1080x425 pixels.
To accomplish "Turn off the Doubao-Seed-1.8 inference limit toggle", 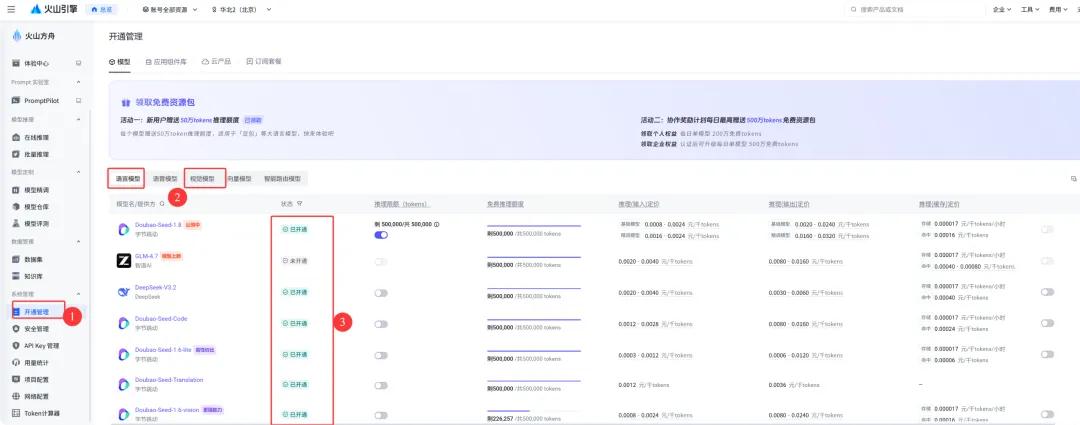I will click(381, 235).
